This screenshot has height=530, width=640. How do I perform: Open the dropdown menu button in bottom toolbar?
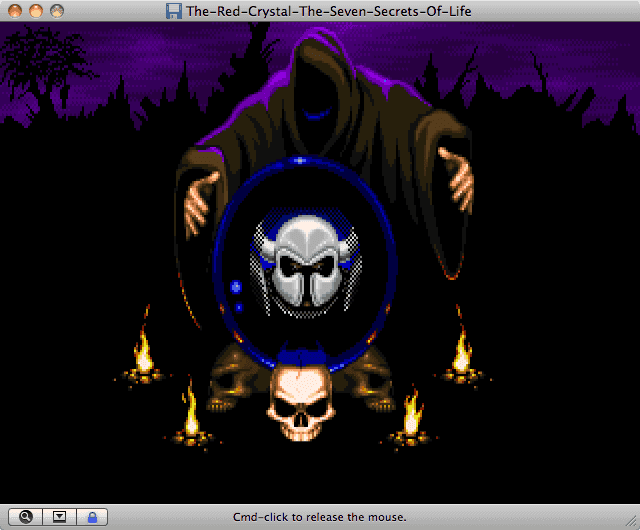click(59, 517)
